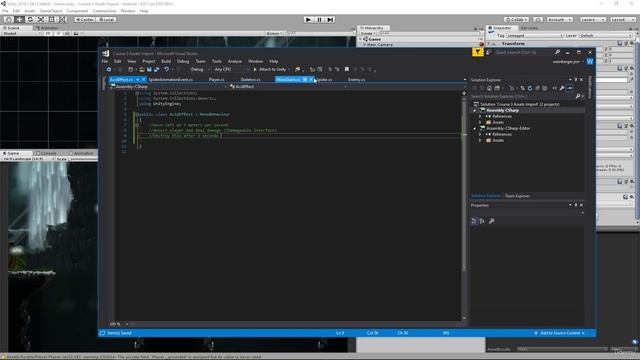
Task: Pause the Unity game
Action: click(320, 19)
